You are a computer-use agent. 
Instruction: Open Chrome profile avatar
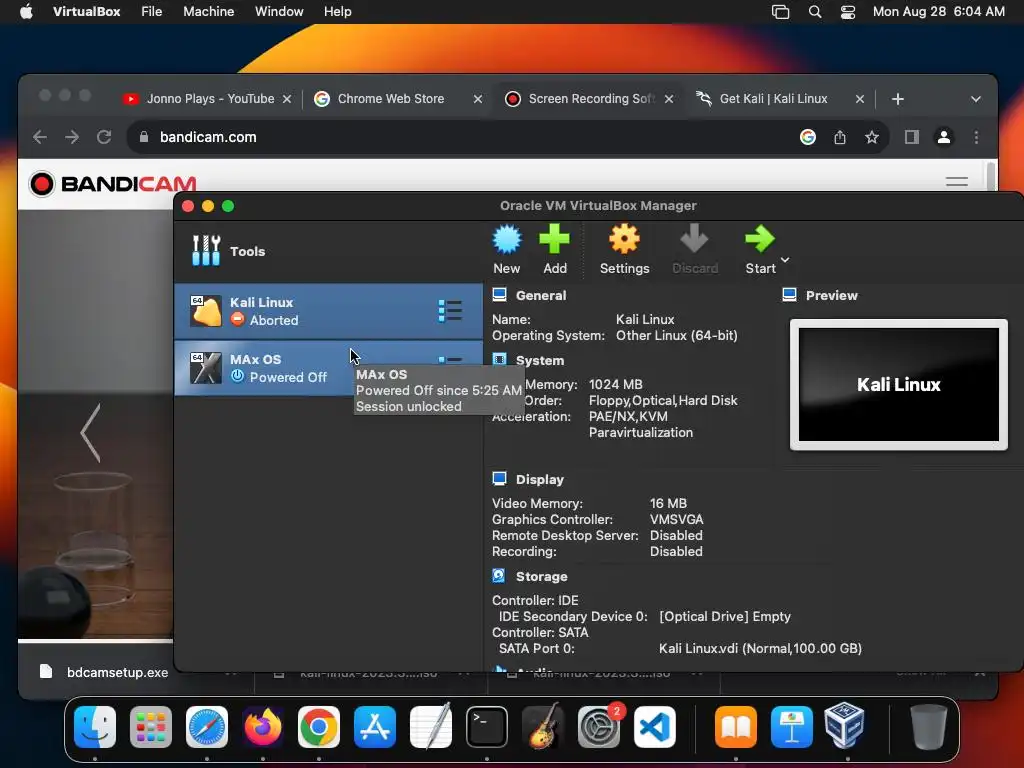tap(944, 137)
